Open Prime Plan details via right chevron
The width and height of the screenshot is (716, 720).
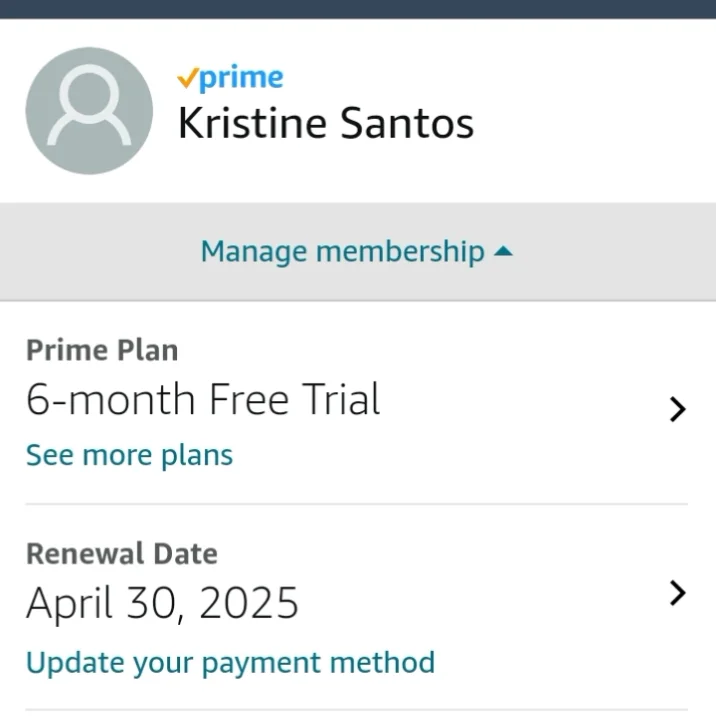coord(677,409)
